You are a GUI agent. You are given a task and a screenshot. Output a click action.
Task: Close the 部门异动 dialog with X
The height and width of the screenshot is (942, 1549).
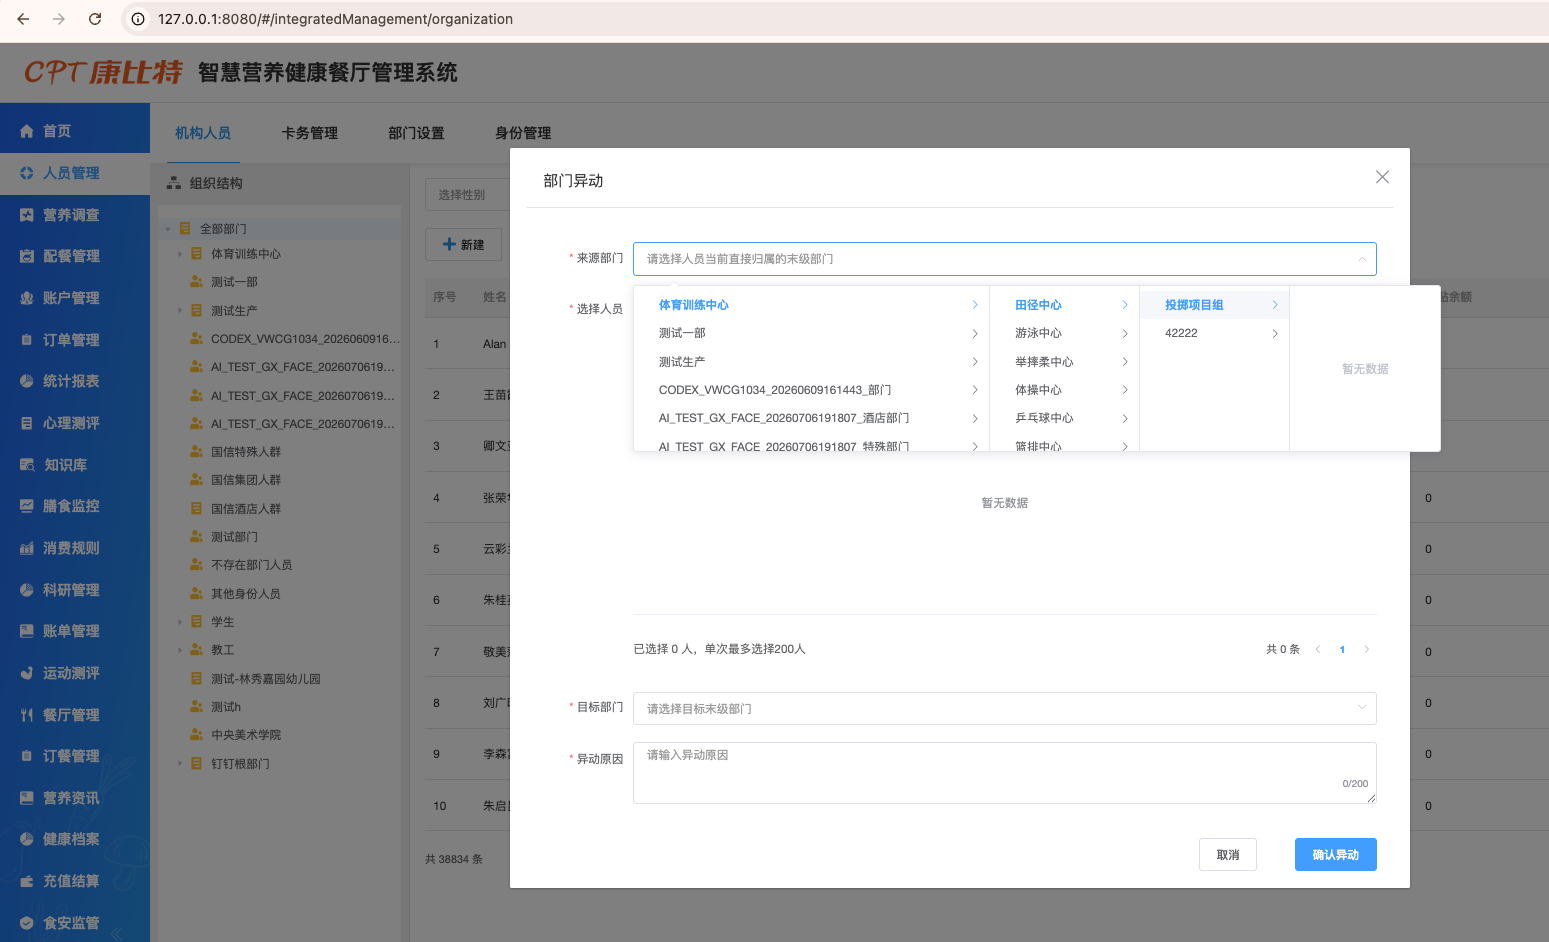(x=1382, y=177)
